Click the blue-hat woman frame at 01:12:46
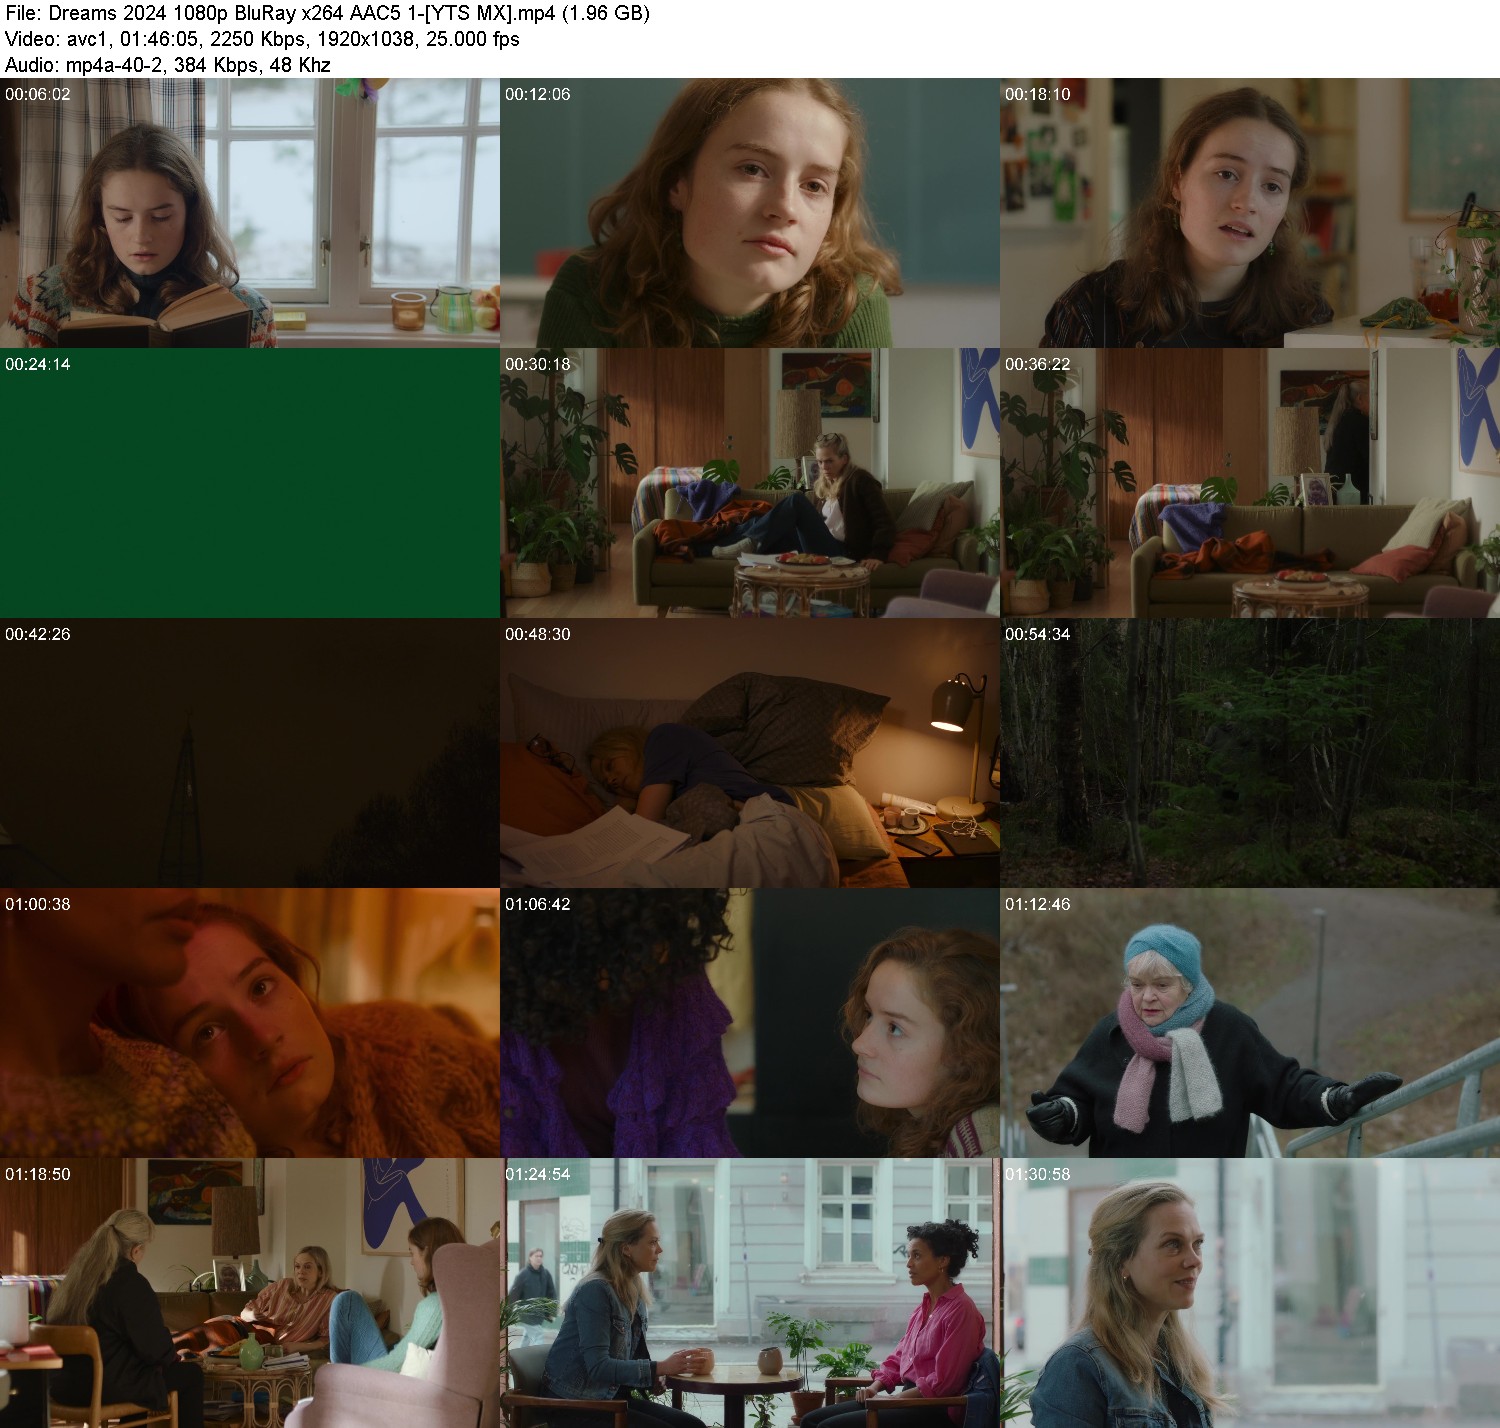The image size is (1500, 1428). (1250, 1023)
